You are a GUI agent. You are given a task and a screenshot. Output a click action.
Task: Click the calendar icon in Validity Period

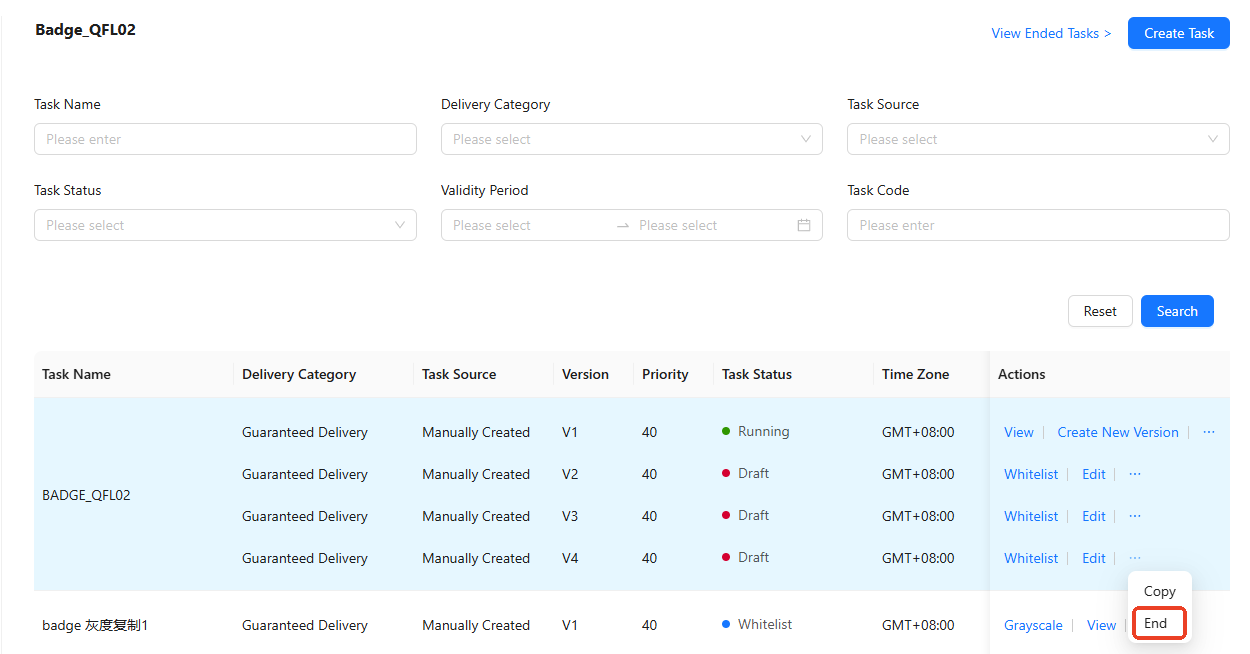click(x=804, y=225)
